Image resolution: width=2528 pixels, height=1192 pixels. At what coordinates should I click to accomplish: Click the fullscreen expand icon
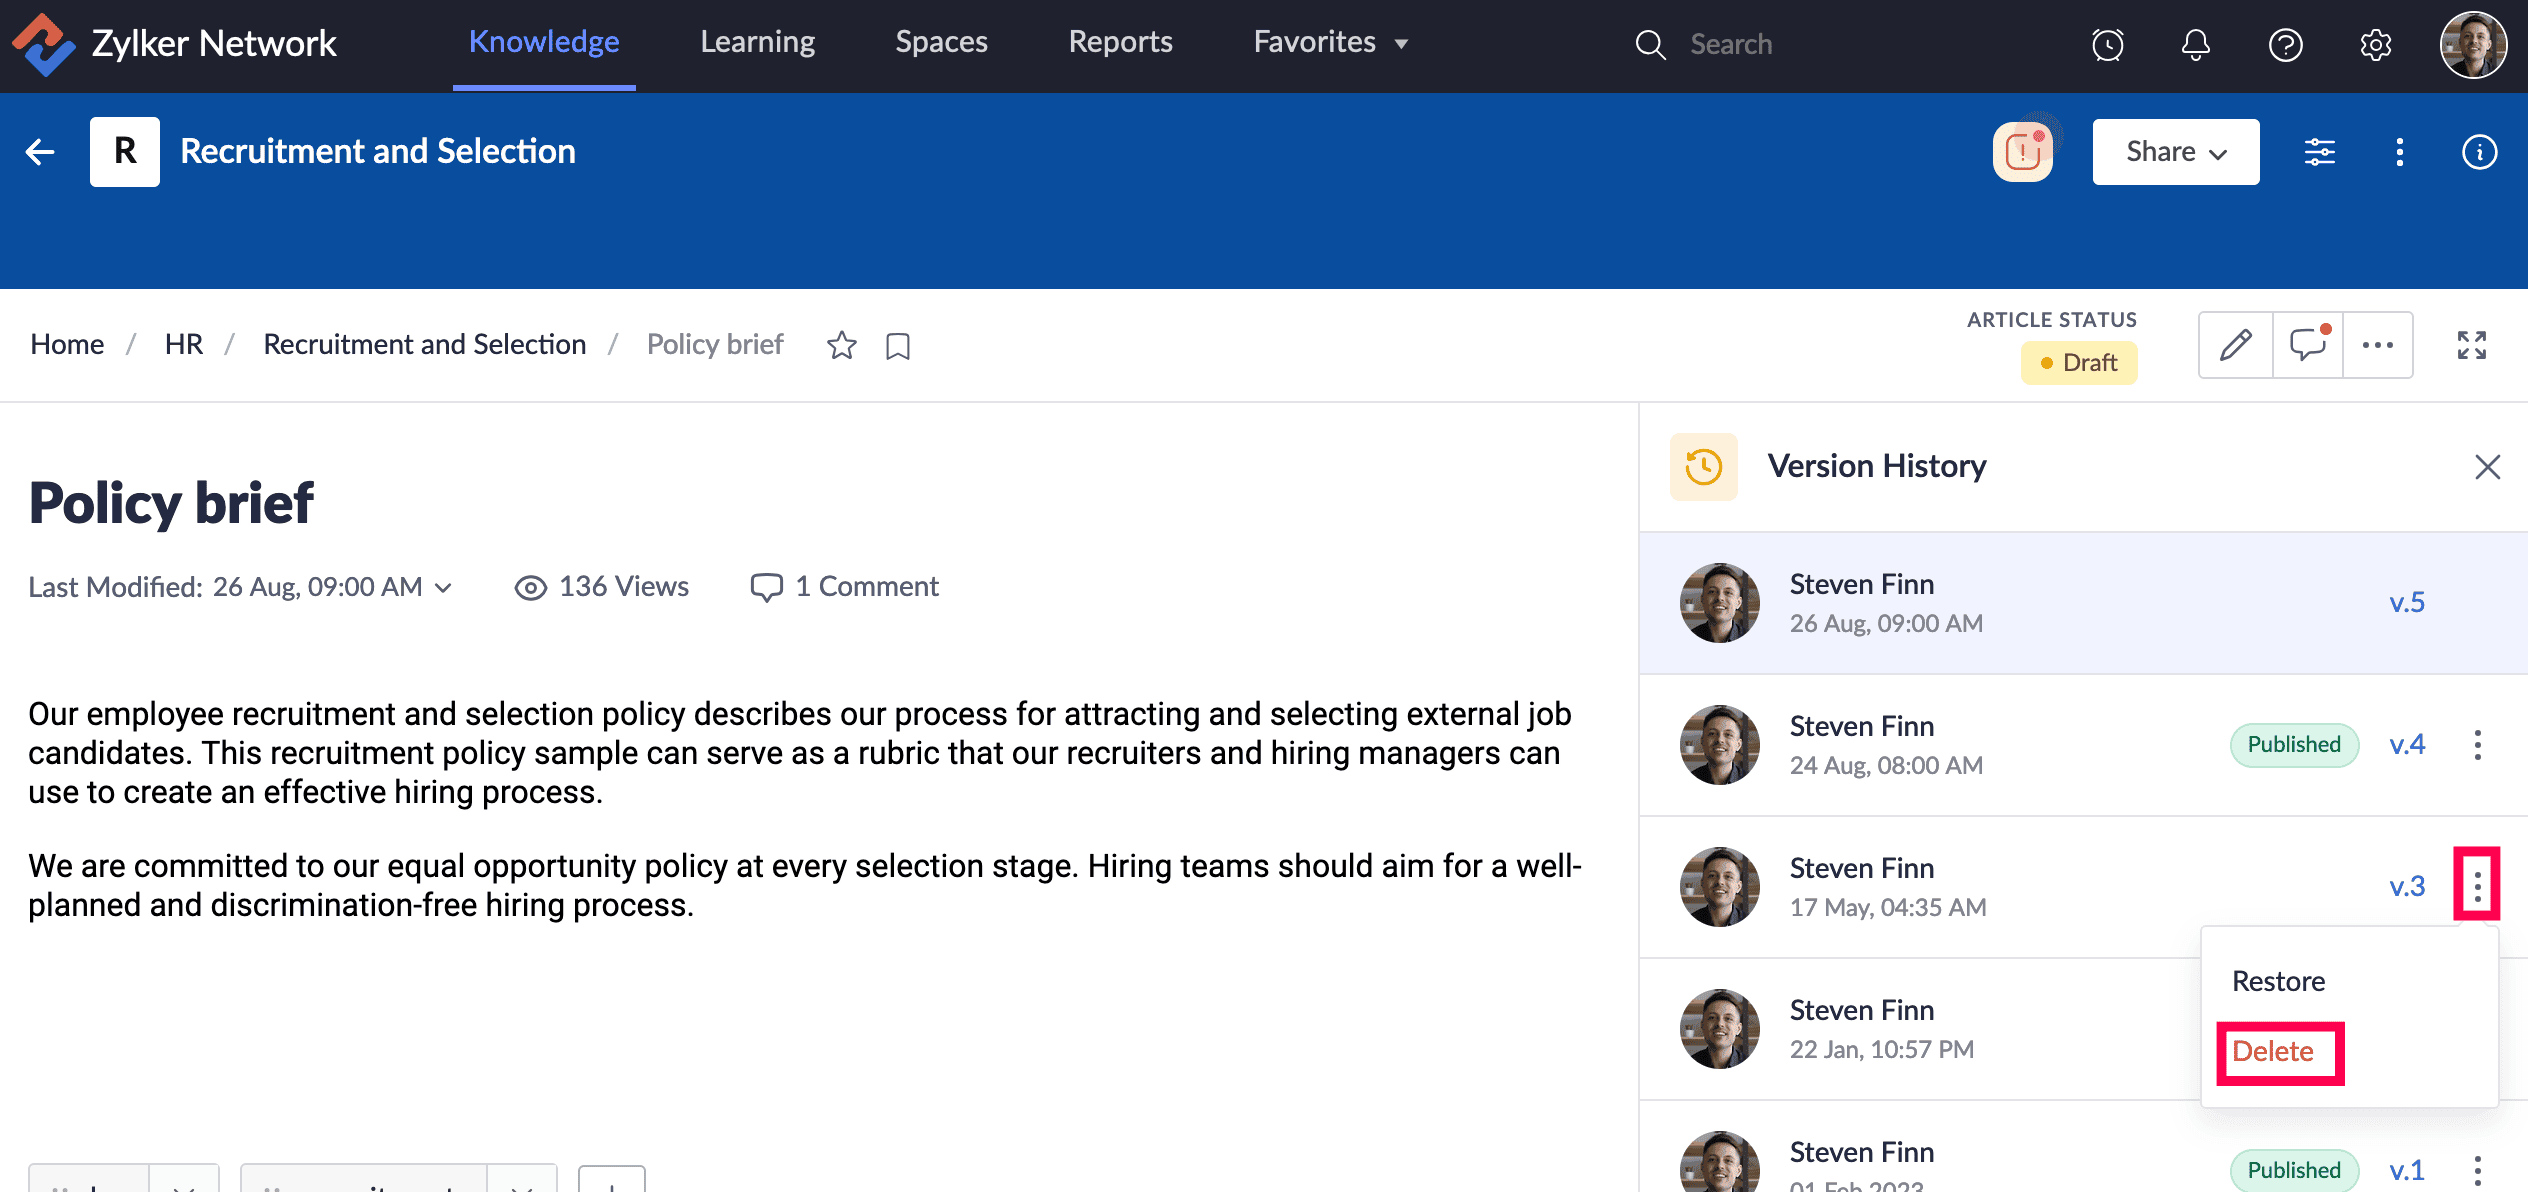pos(2472,345)
